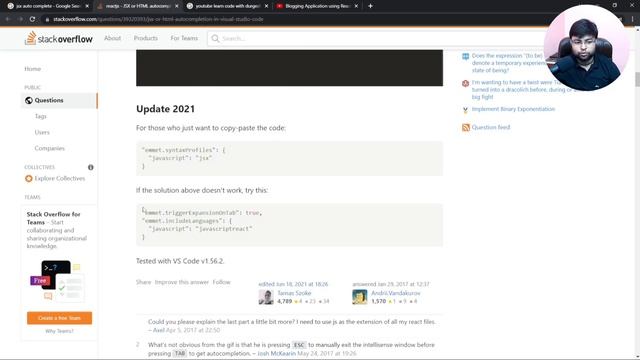Open the For Teams menu item

click(x=184, y=38)
